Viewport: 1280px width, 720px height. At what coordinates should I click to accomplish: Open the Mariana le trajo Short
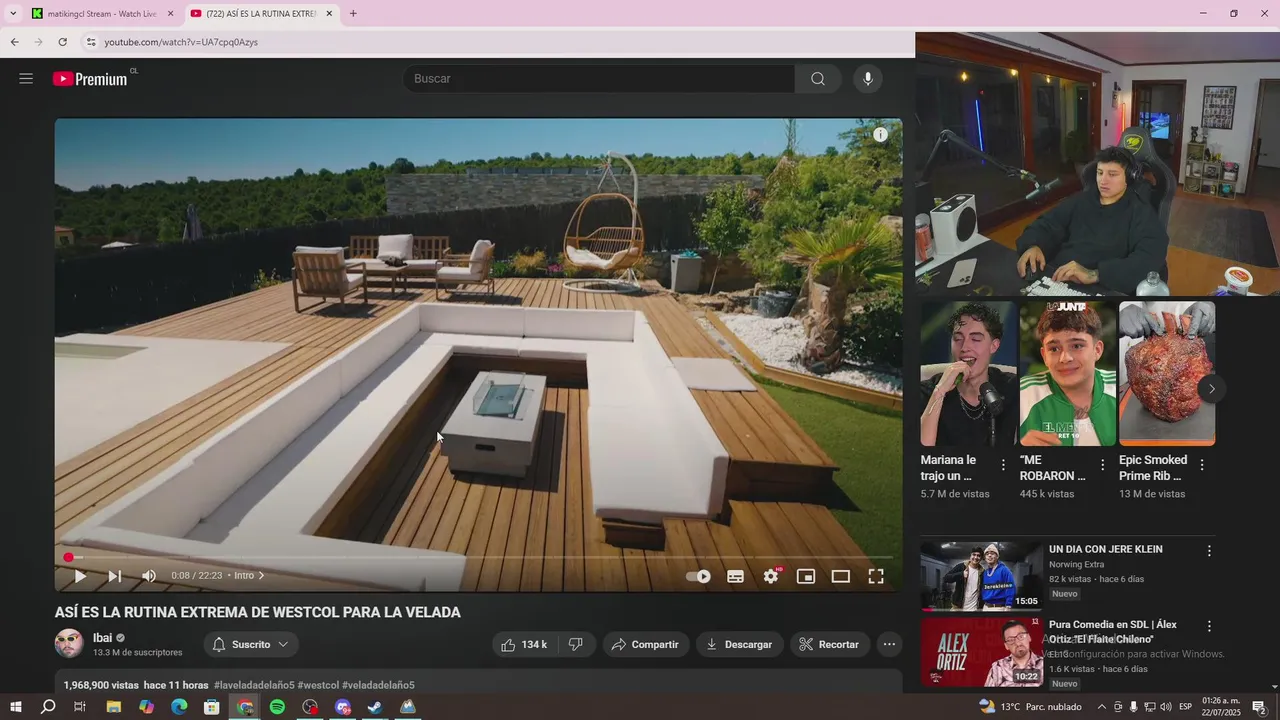(968, 374)
